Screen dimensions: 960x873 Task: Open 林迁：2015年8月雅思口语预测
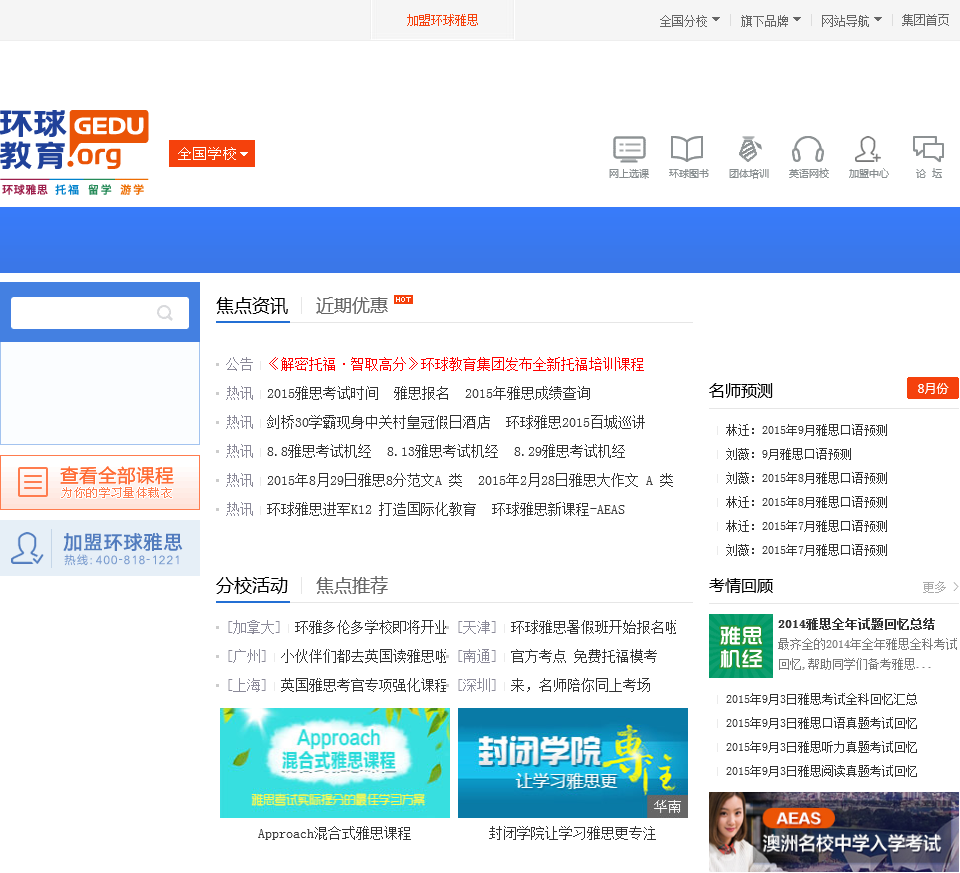coord(806,502)
